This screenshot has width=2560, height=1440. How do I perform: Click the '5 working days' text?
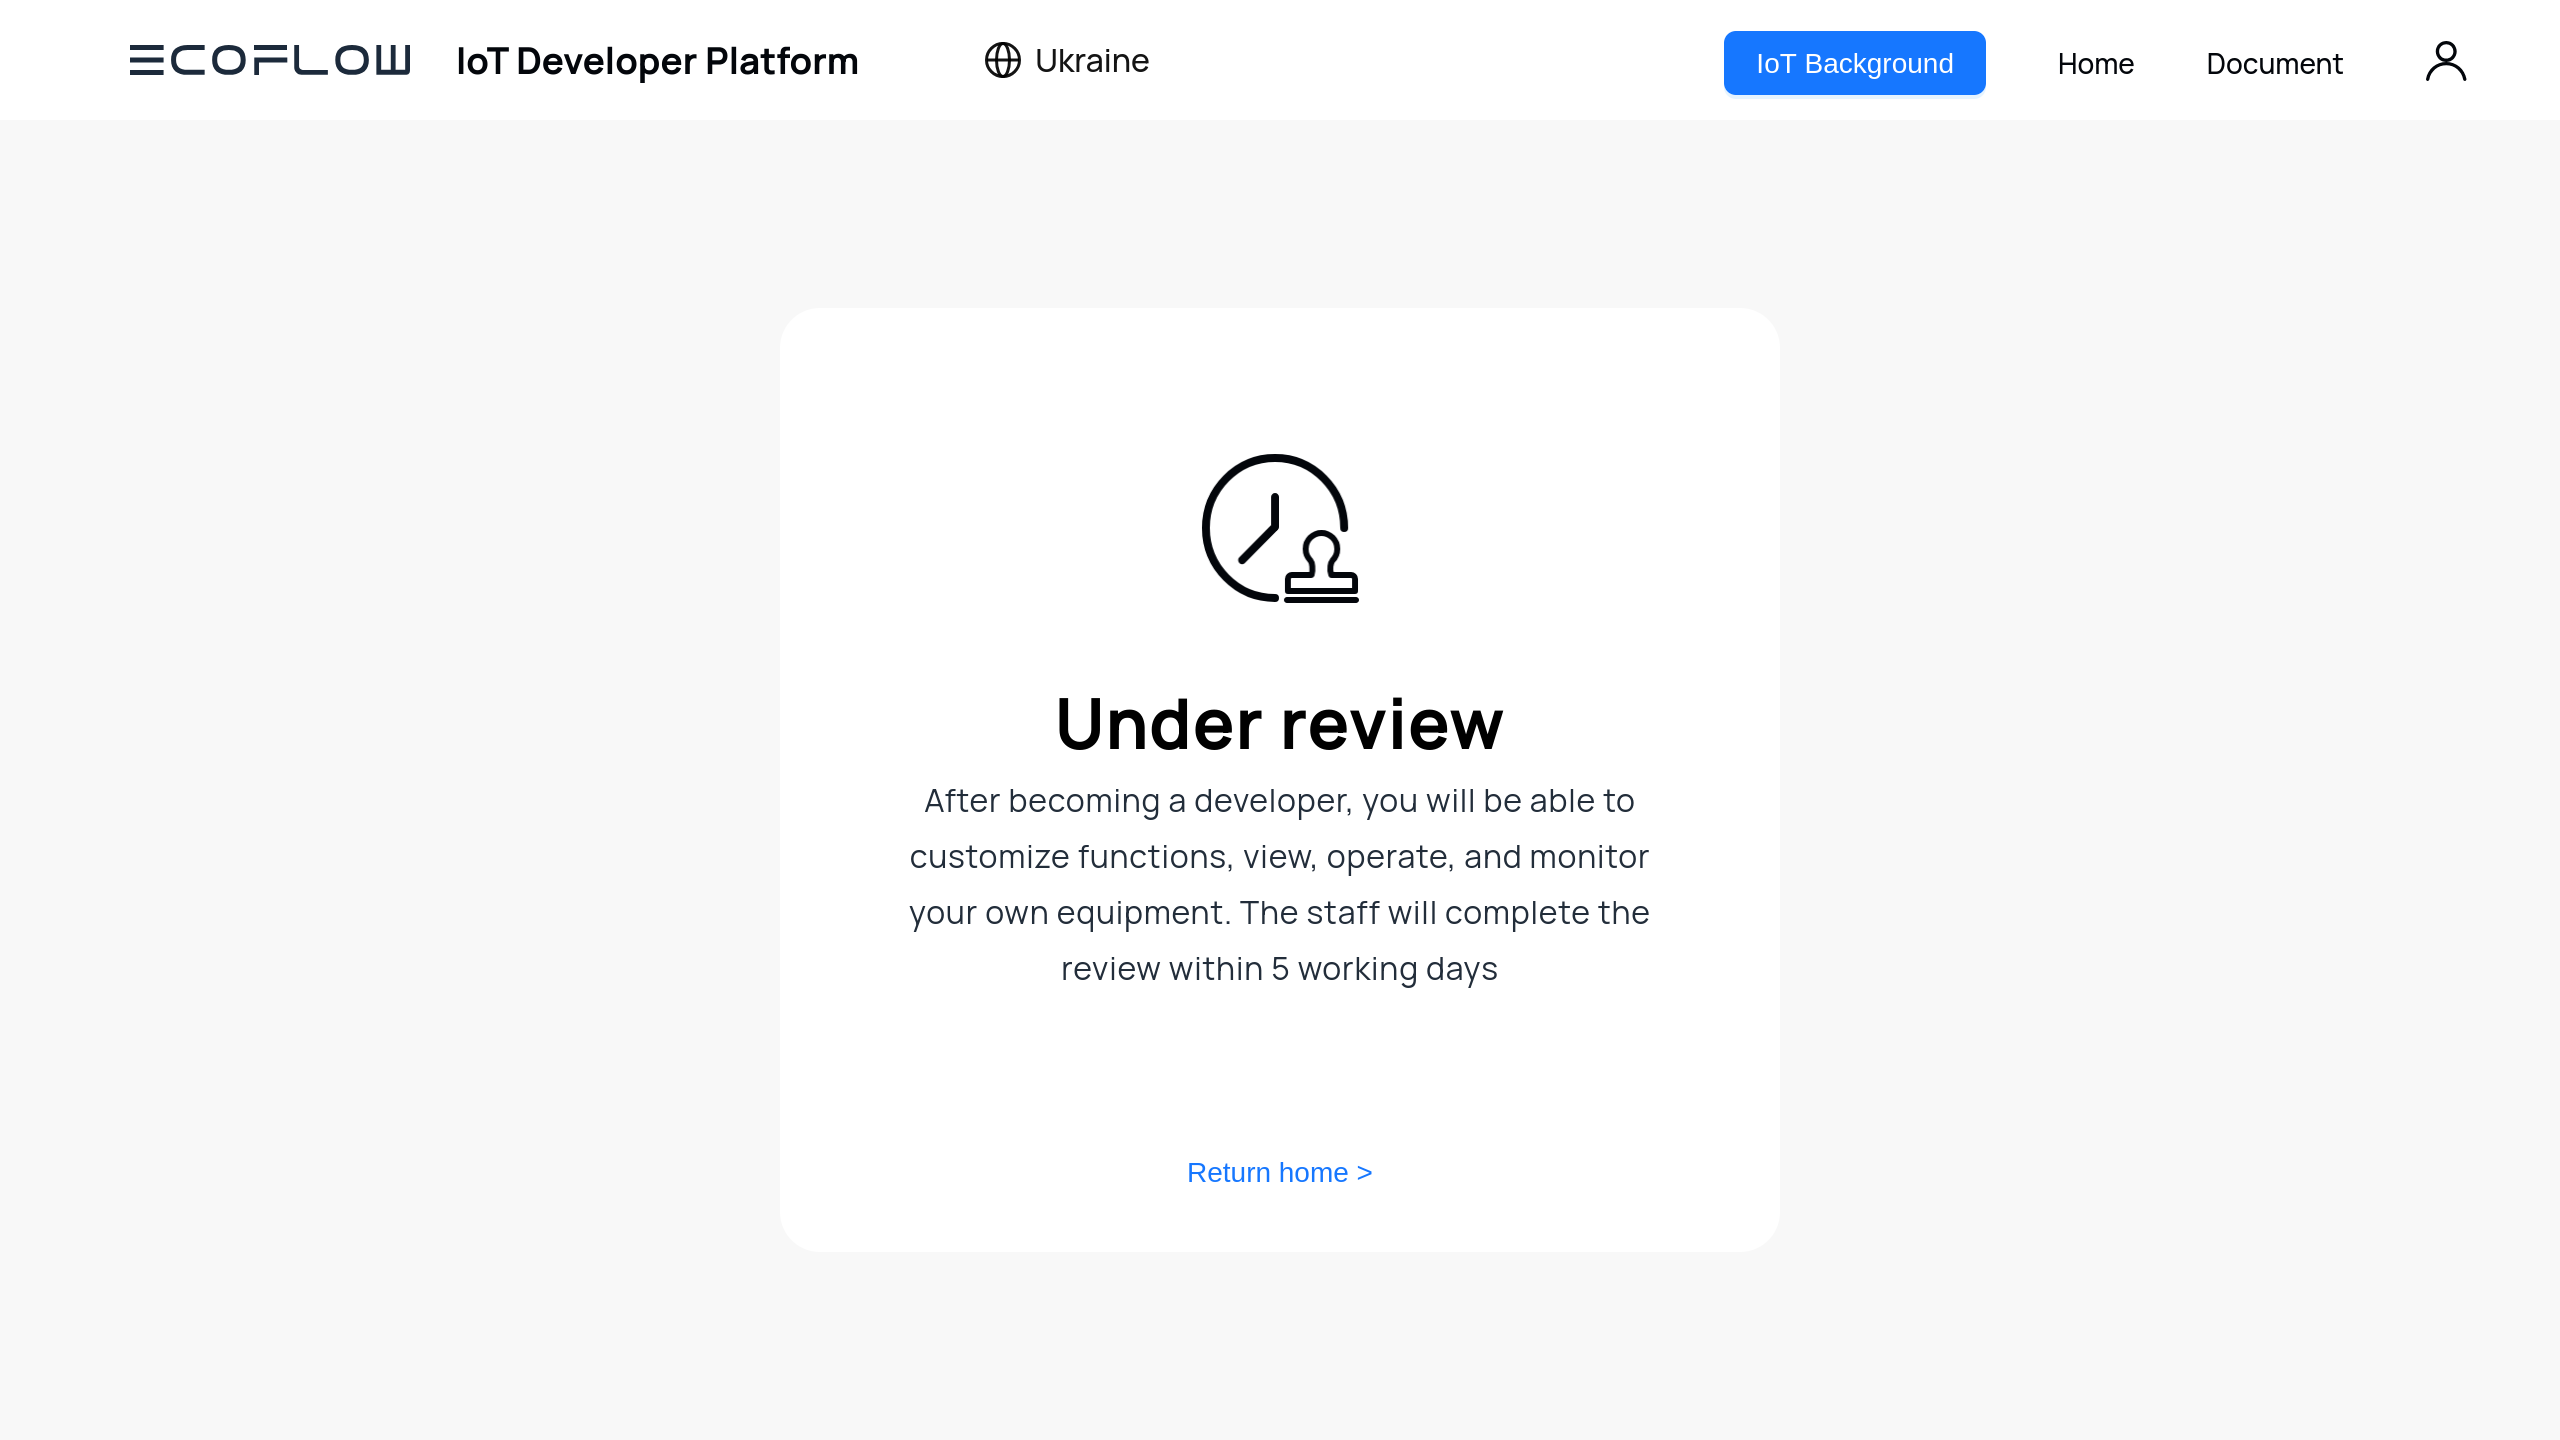(1384, 969)
